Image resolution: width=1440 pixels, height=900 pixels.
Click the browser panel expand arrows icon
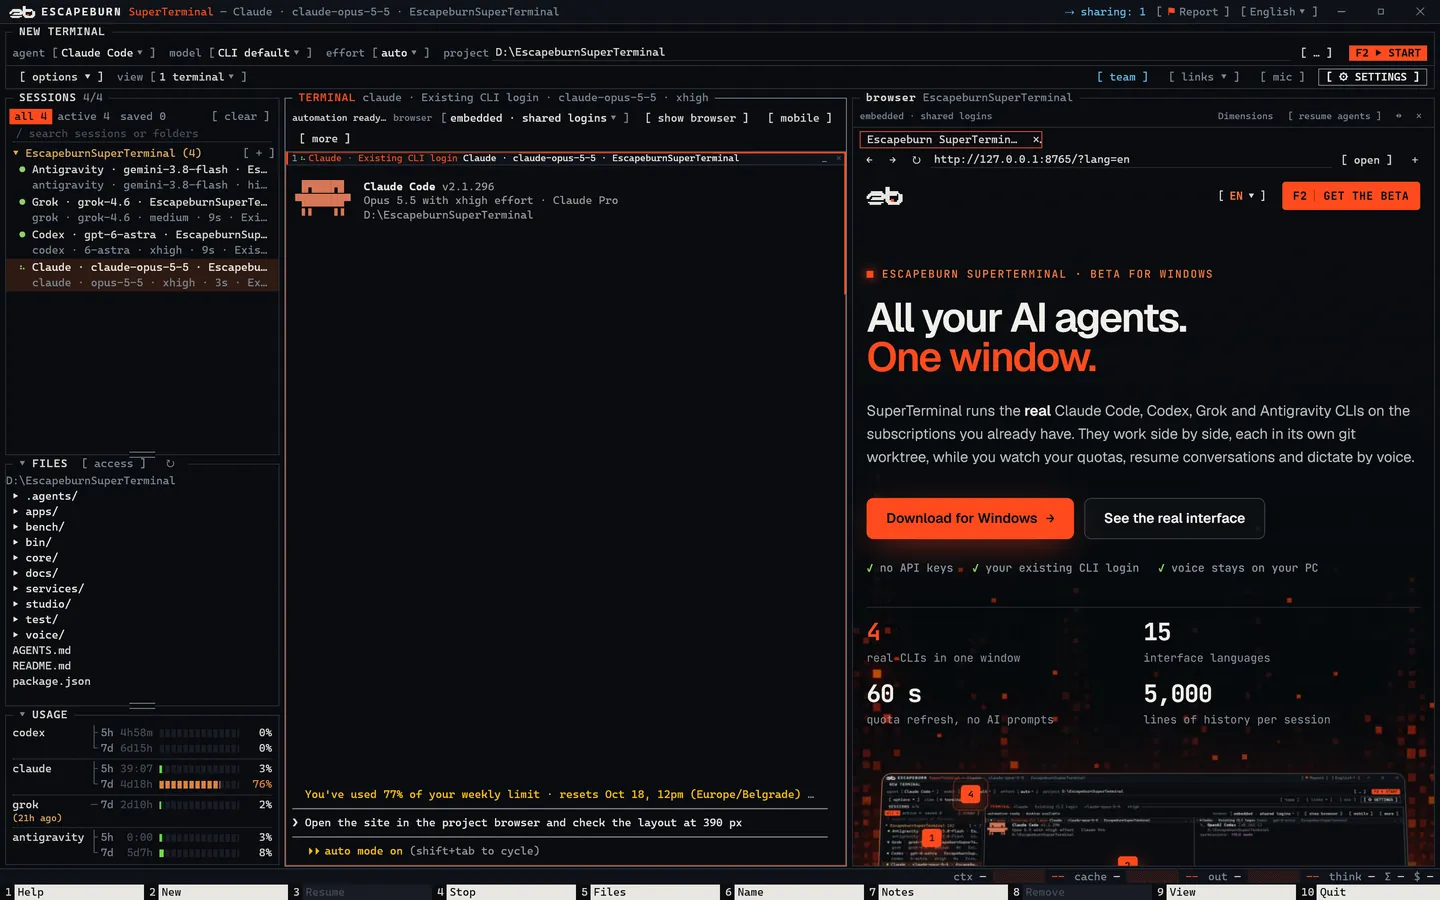[1399, 116]
